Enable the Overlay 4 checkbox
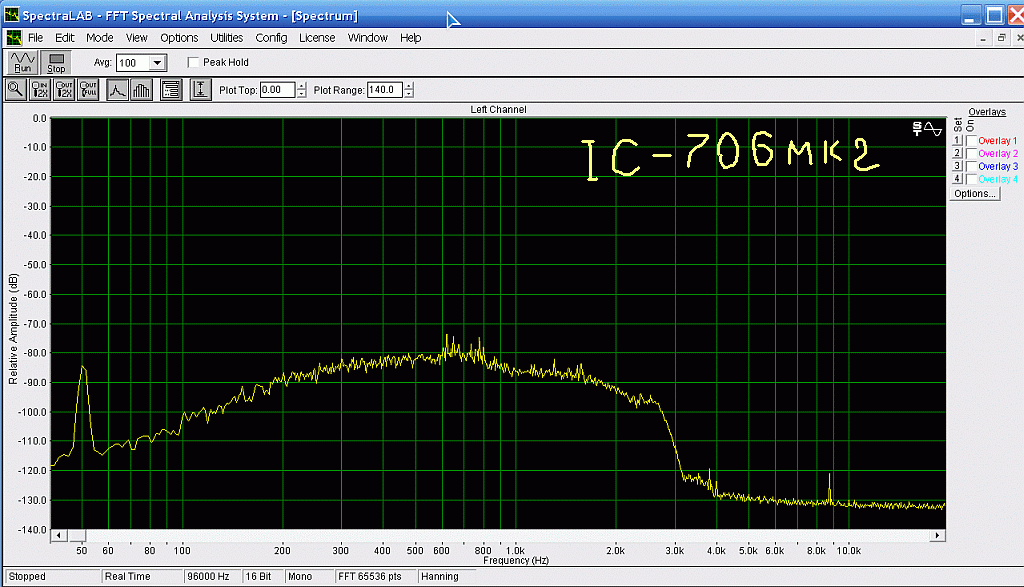The height and width of the screenshot is (587, 1024). click(x=972, y=179)
